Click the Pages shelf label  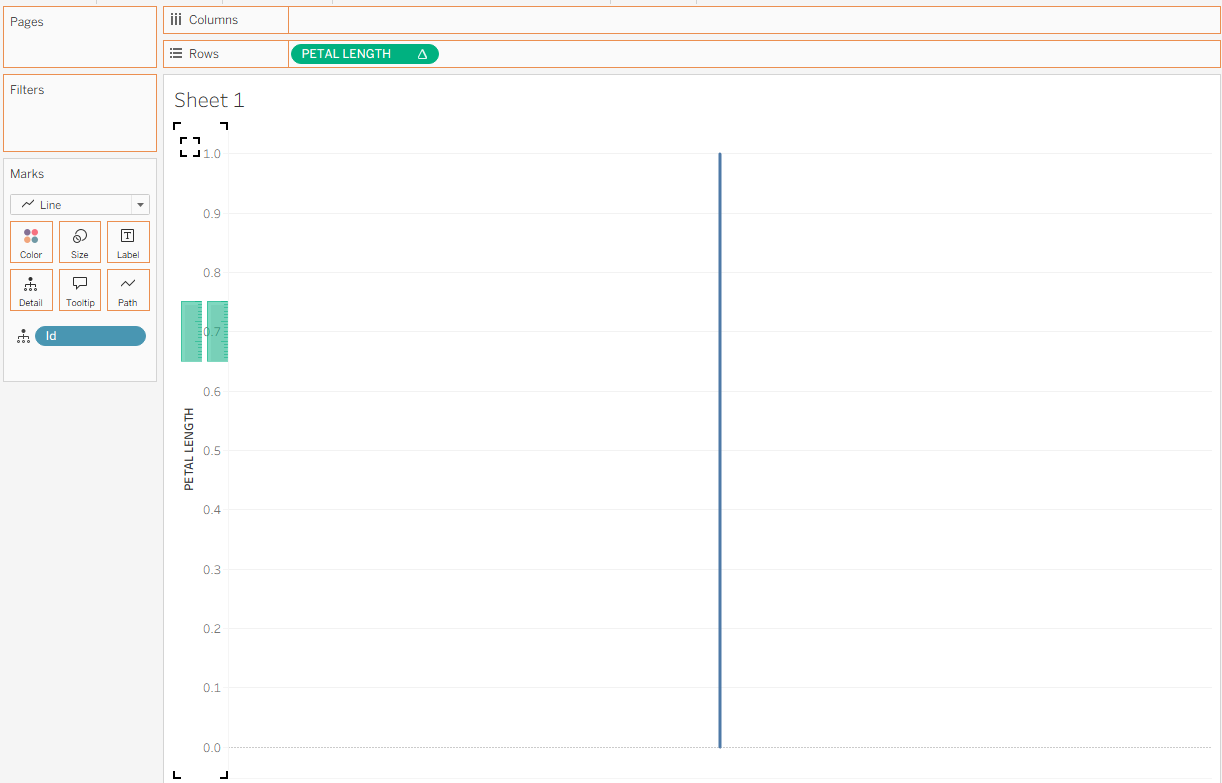click(x=27, y=22)
